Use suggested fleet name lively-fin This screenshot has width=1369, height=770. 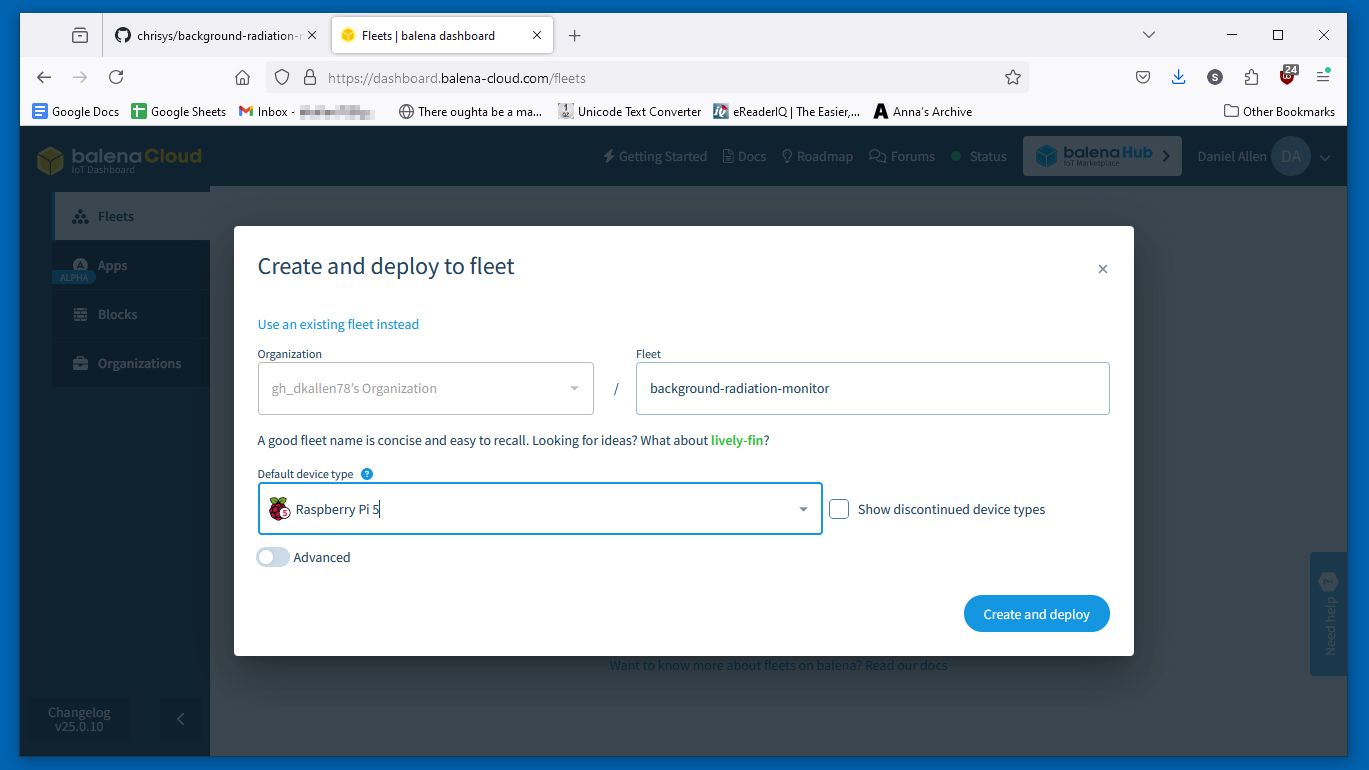coord(737,440)
